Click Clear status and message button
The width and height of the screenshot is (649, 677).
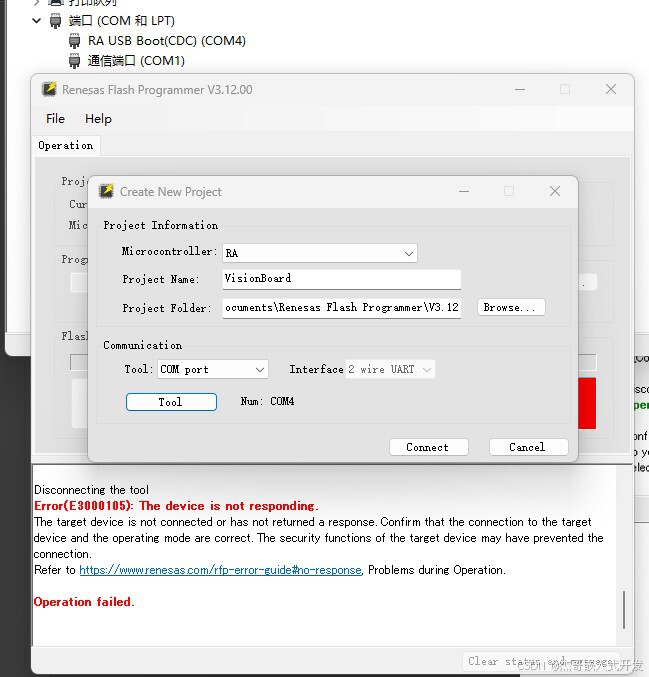click(541, 661)
